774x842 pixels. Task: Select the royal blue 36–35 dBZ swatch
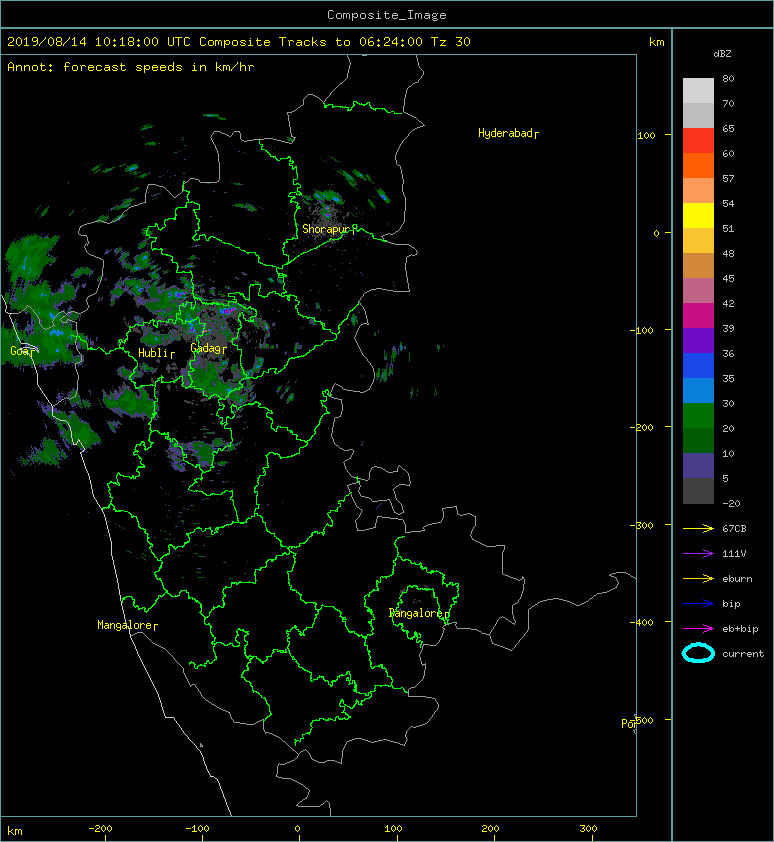[x=698, y=365]
